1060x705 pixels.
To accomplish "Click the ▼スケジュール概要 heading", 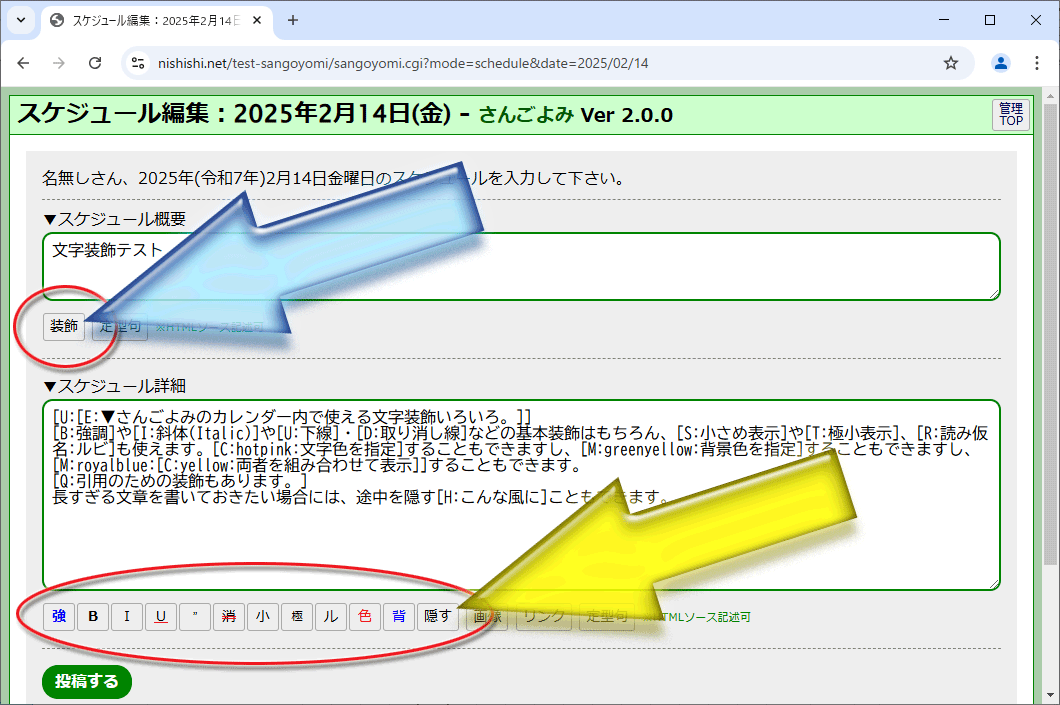I will point(114,219).
